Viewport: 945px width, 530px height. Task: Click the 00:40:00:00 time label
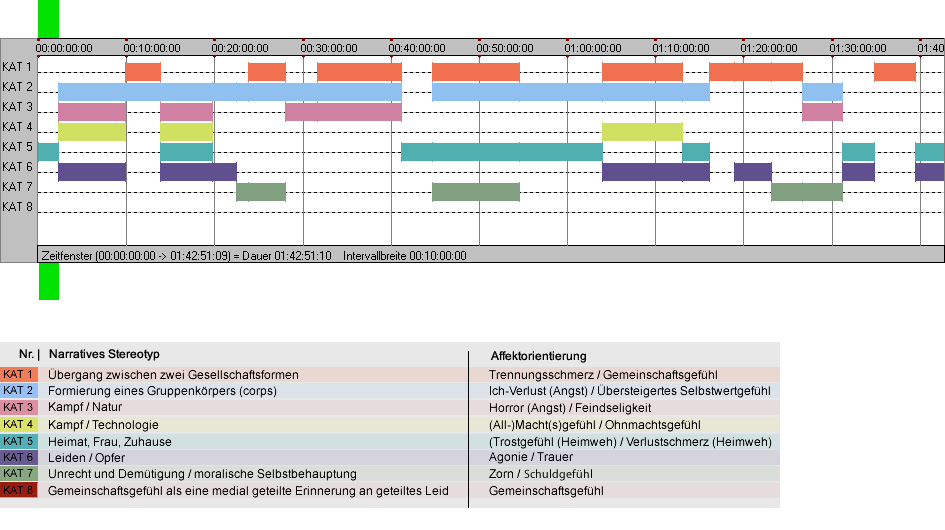[417, 48]
